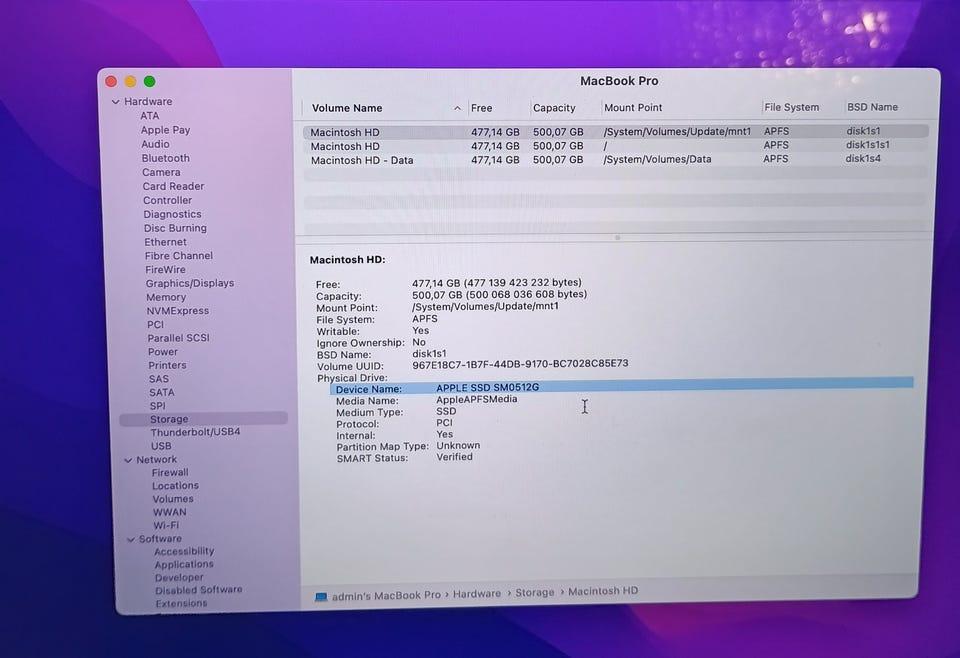This screenshot has height=658, width=960.
Task: Select Macintosh HD row with disk1s1s1
Action: click(x=615, y=146)
